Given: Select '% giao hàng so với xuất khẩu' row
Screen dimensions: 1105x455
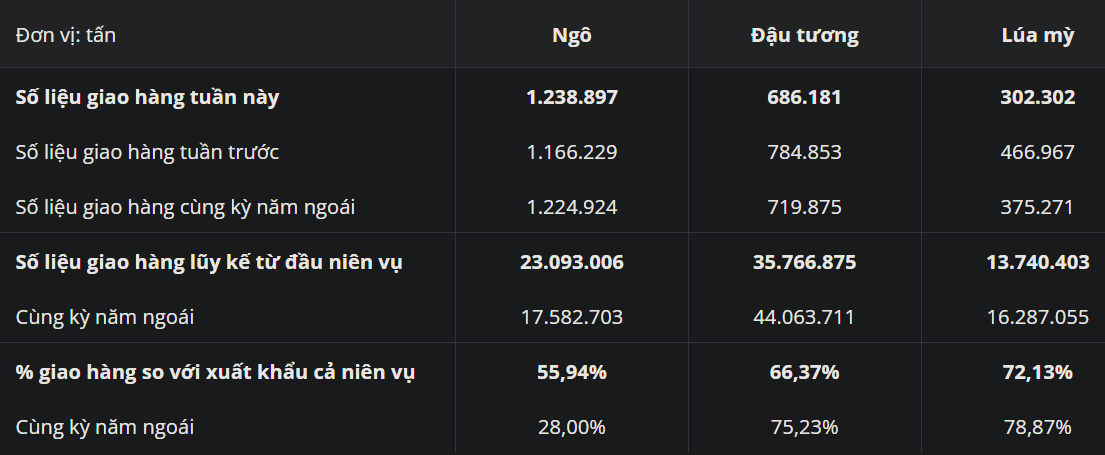Looking at the screenshot, I should pos(216,372).
